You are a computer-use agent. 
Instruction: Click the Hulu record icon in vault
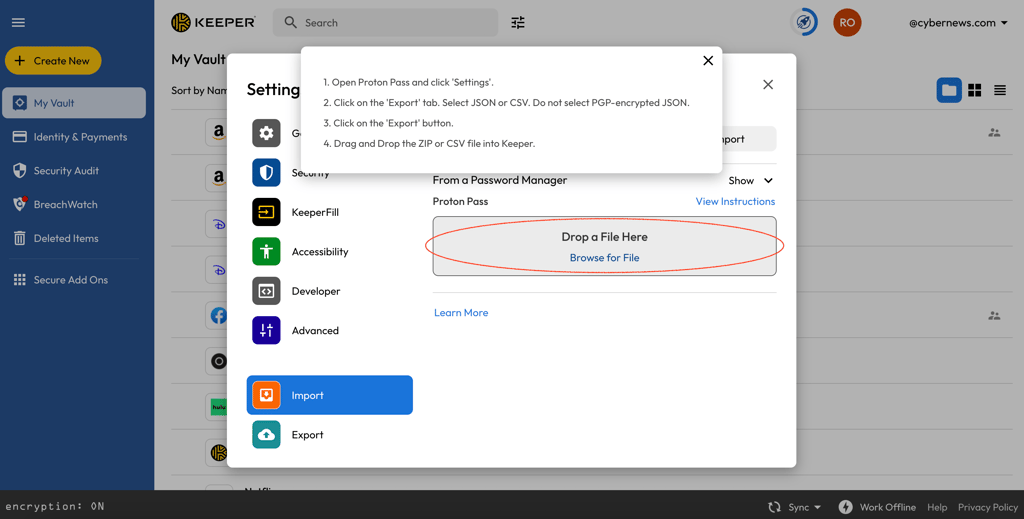(218, 407)
